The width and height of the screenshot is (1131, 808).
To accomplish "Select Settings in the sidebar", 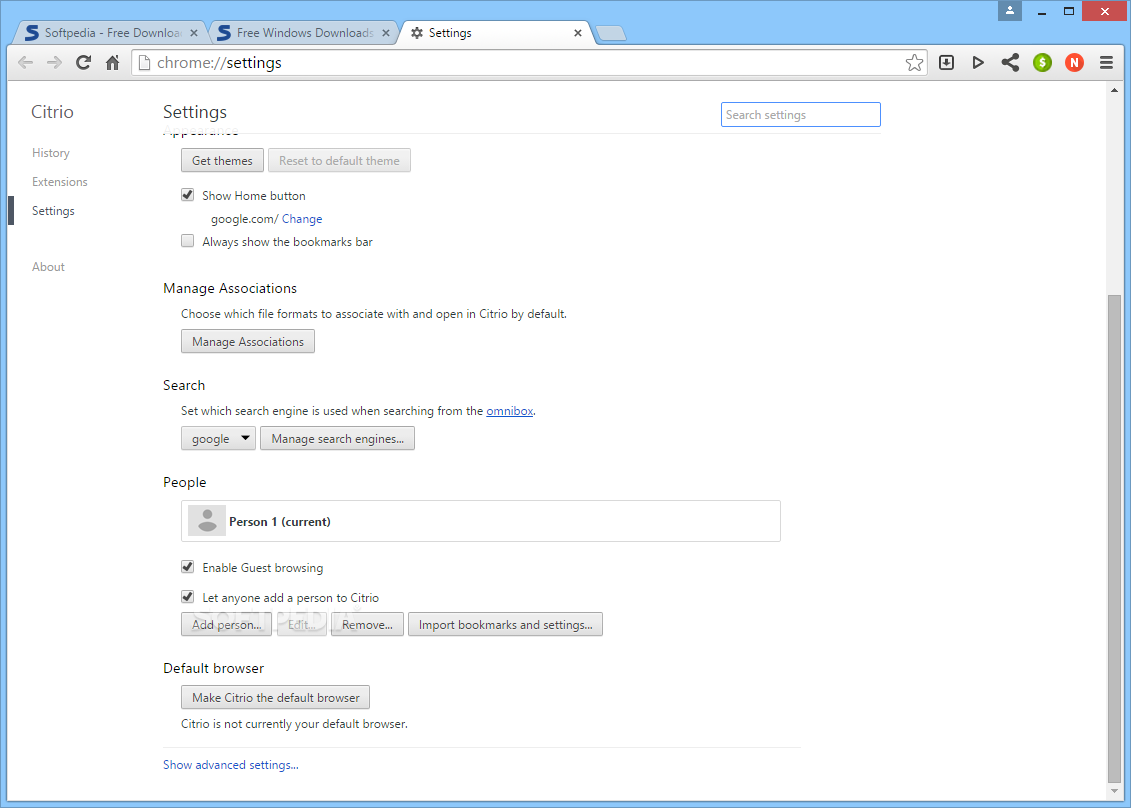I will pos(53,211).
